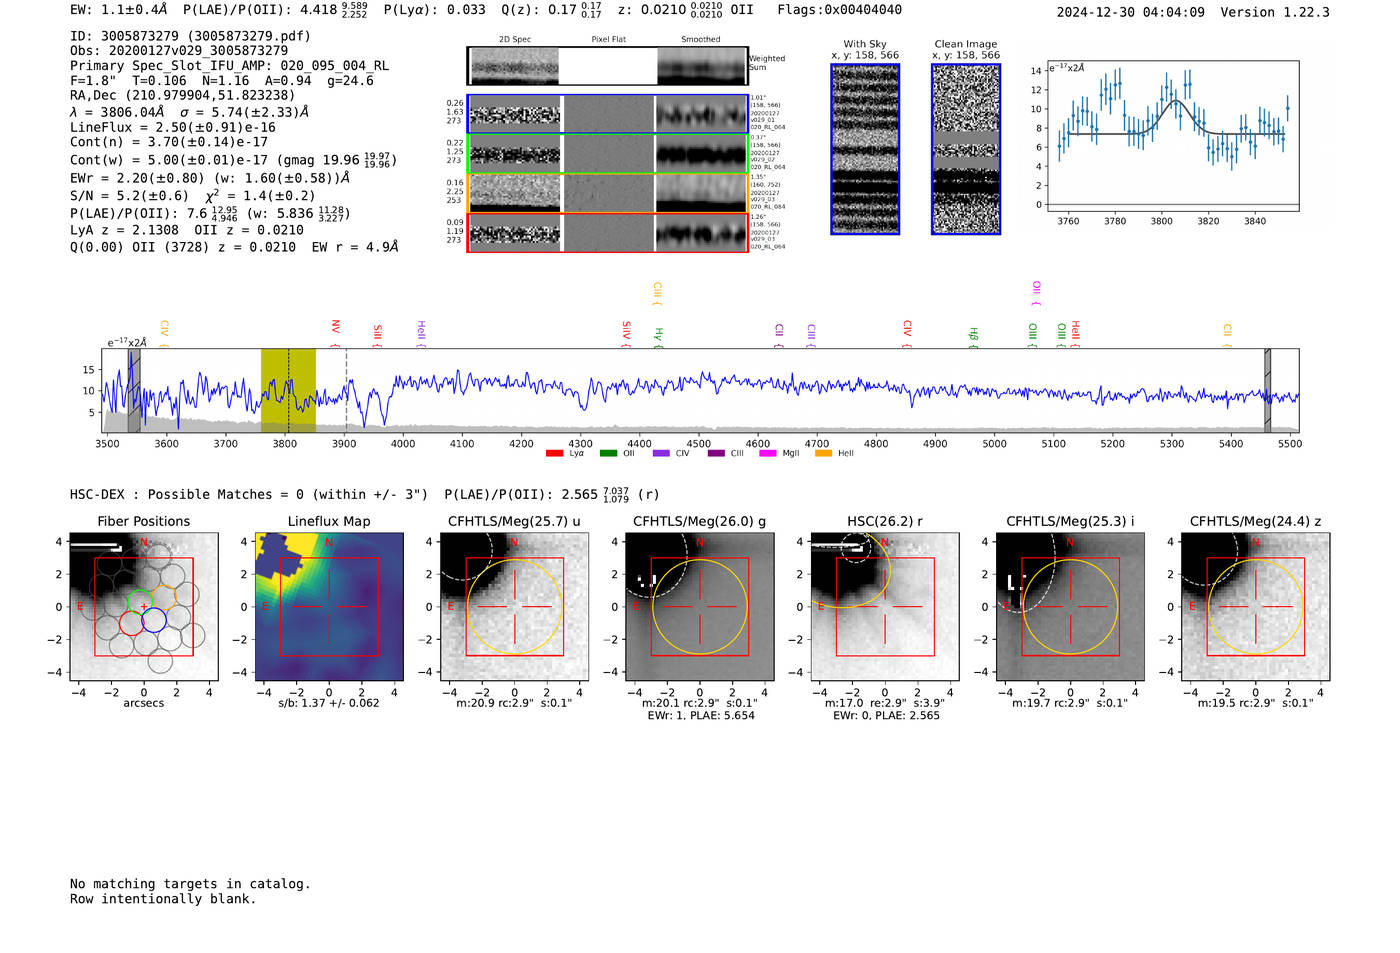Viewport: 1400px width, 953px height.
Task: Click the purple HeII line marker
Action: pyautogui.click(x=421, y=333)
